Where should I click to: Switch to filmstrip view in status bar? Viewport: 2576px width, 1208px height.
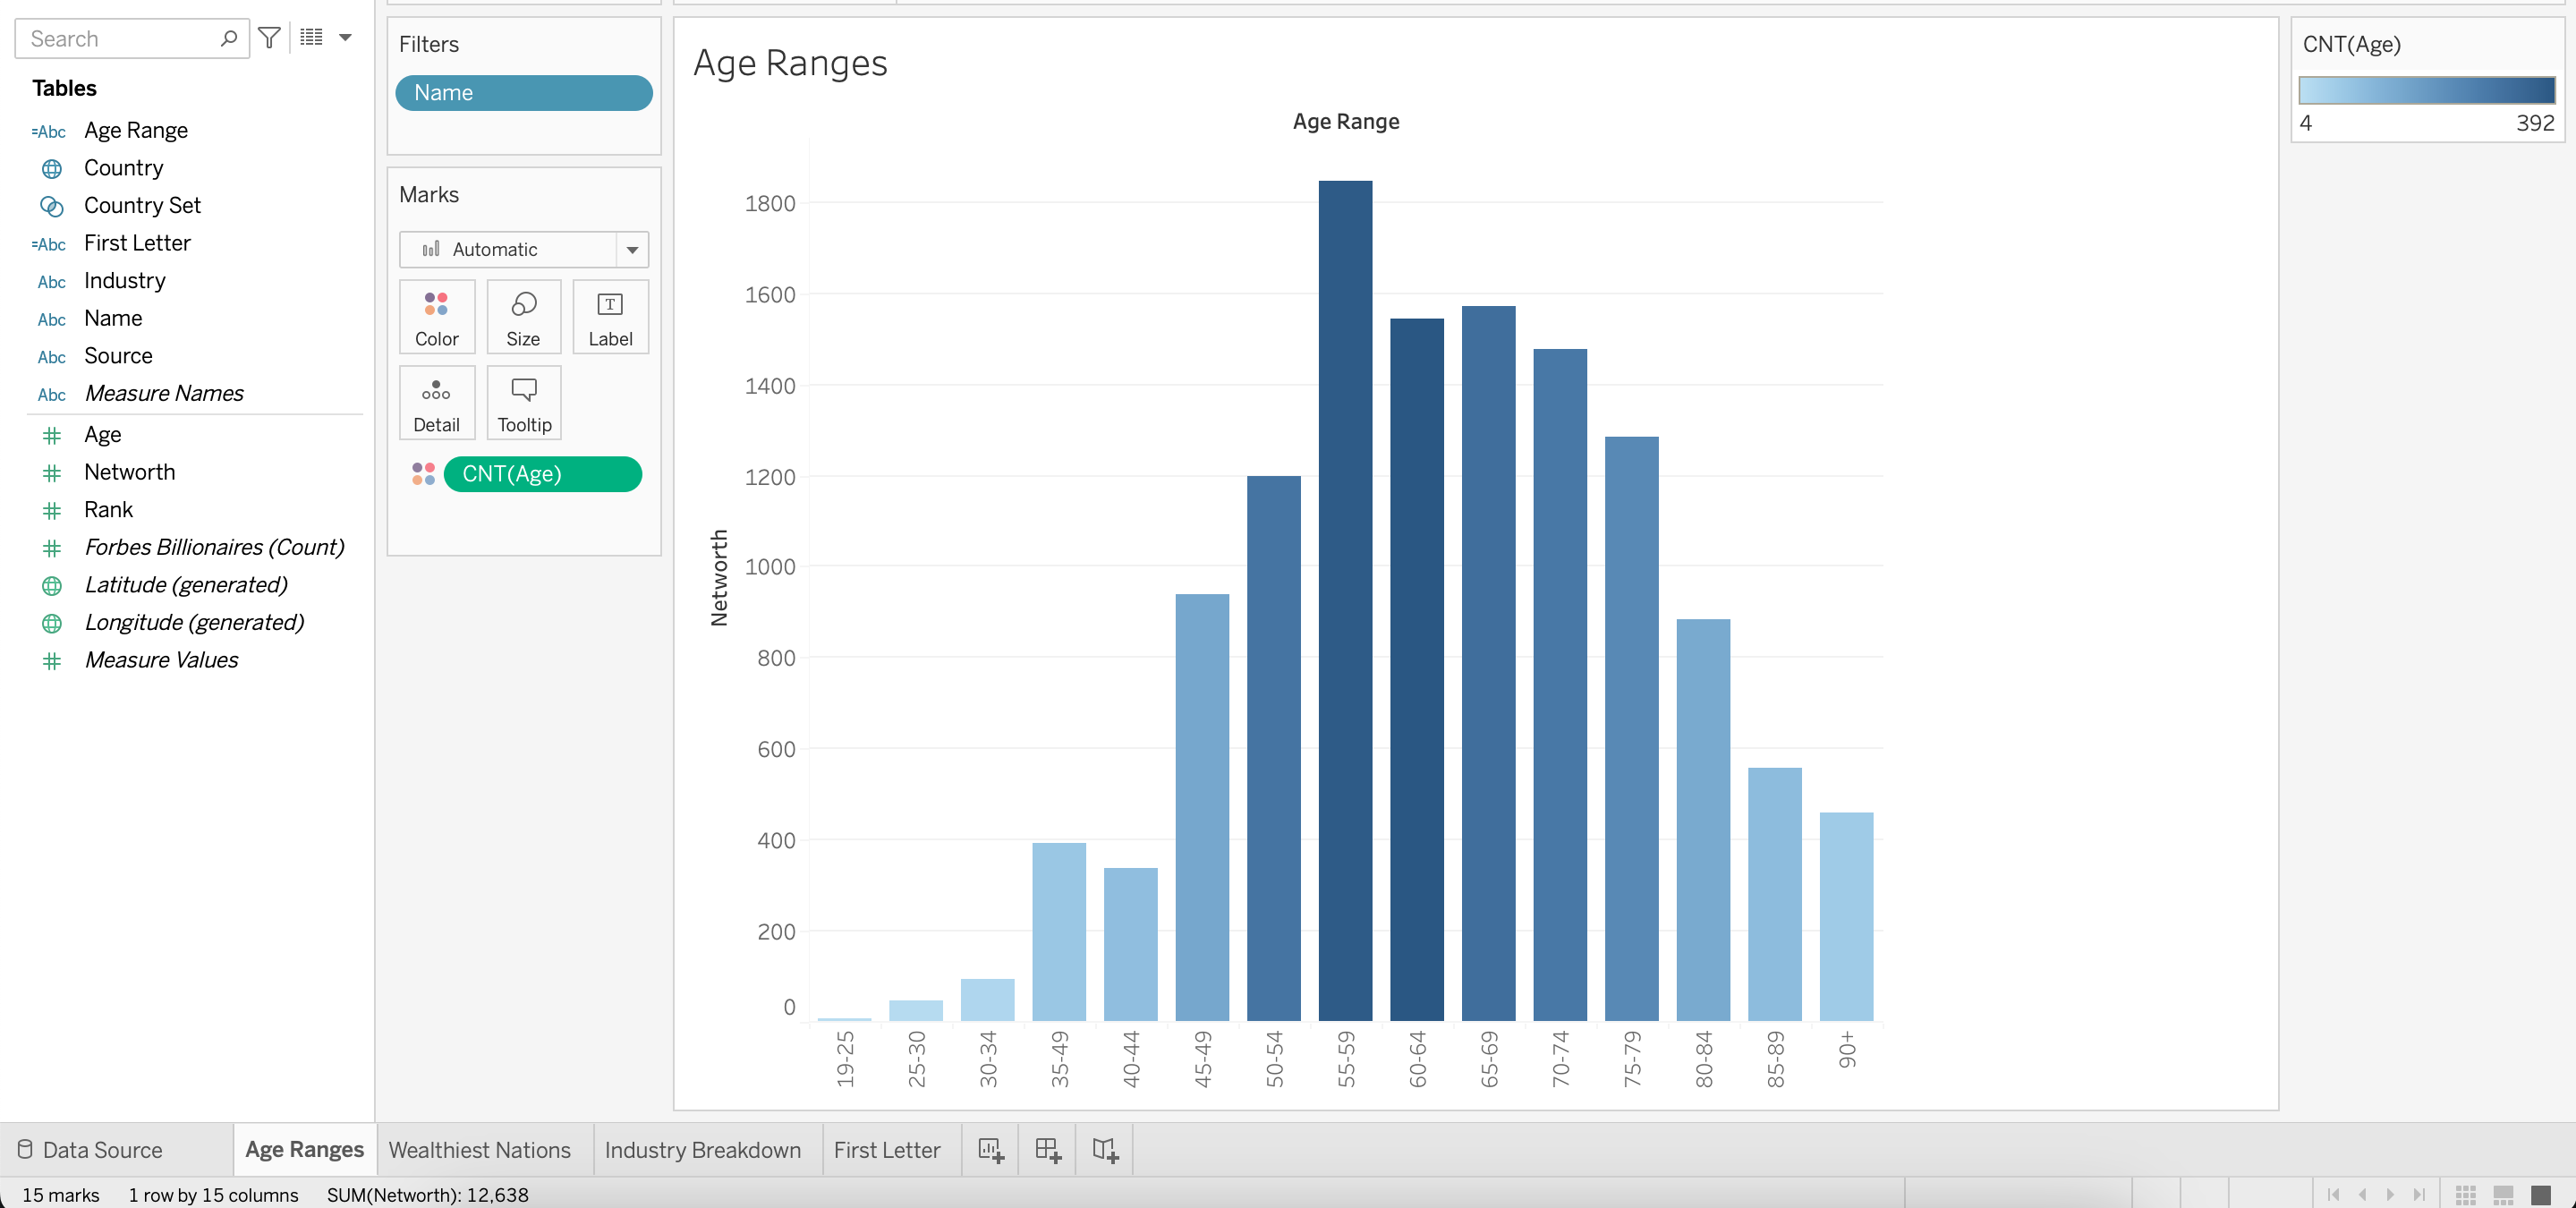[x=2503, y=1194]
